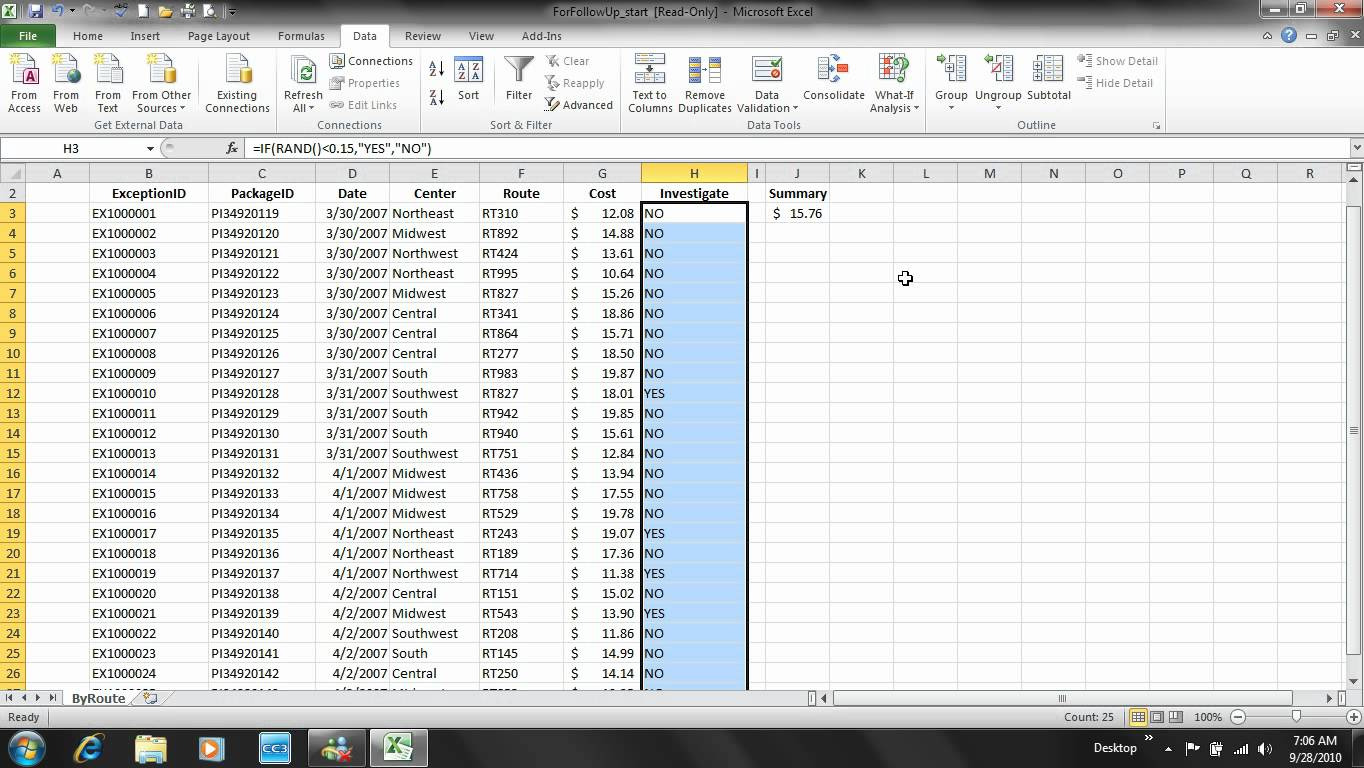
Task: Click the Filter funnel icon
Action: coord(518,72)
